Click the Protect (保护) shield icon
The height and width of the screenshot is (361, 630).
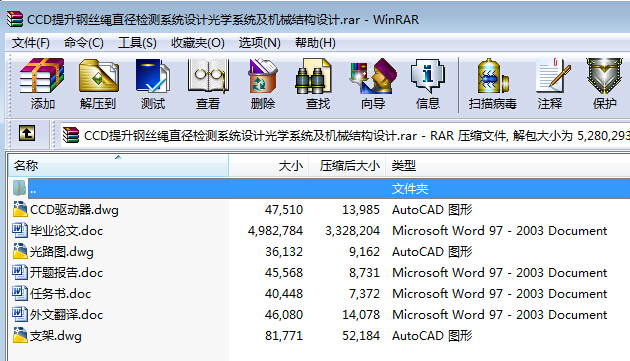click(x=604, y=76)
